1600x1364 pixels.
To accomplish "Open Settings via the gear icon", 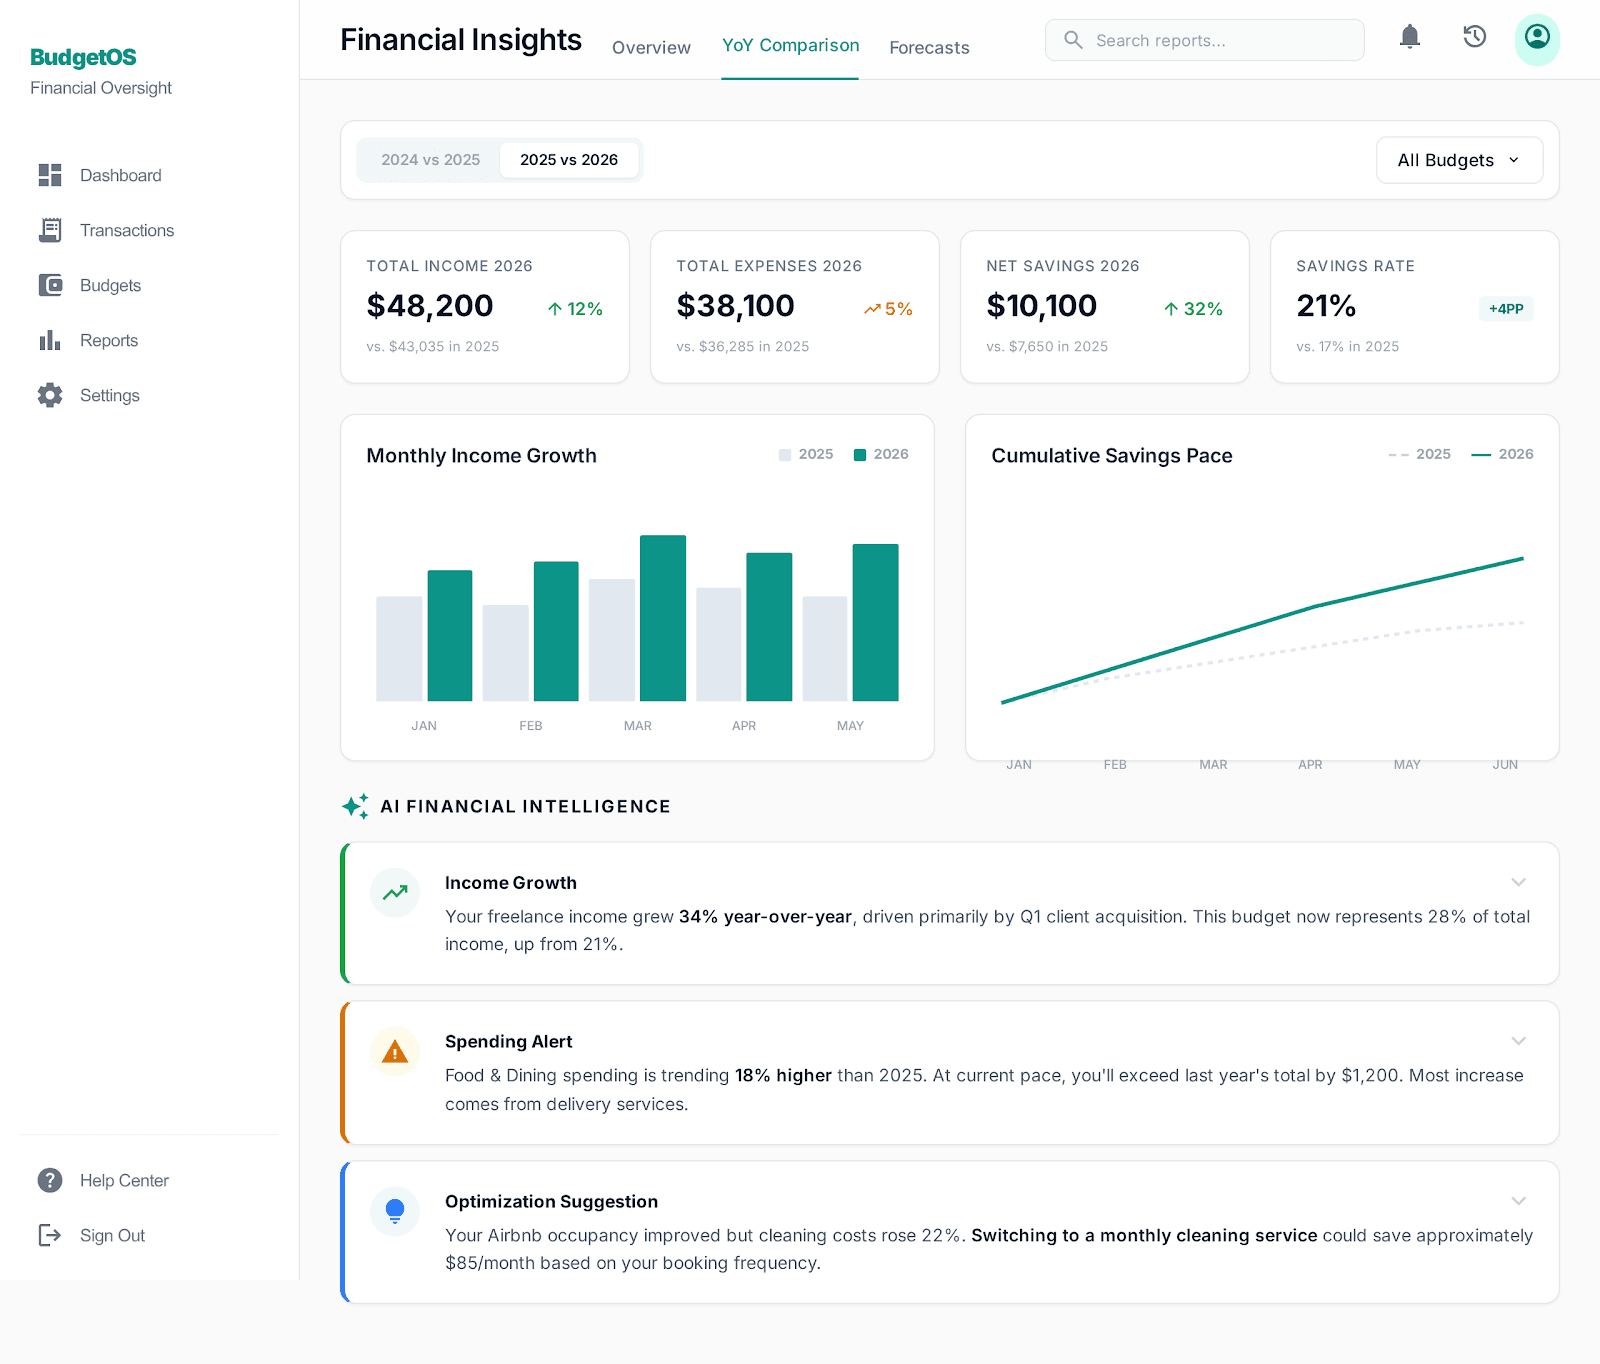I will (x=50, y=395).
